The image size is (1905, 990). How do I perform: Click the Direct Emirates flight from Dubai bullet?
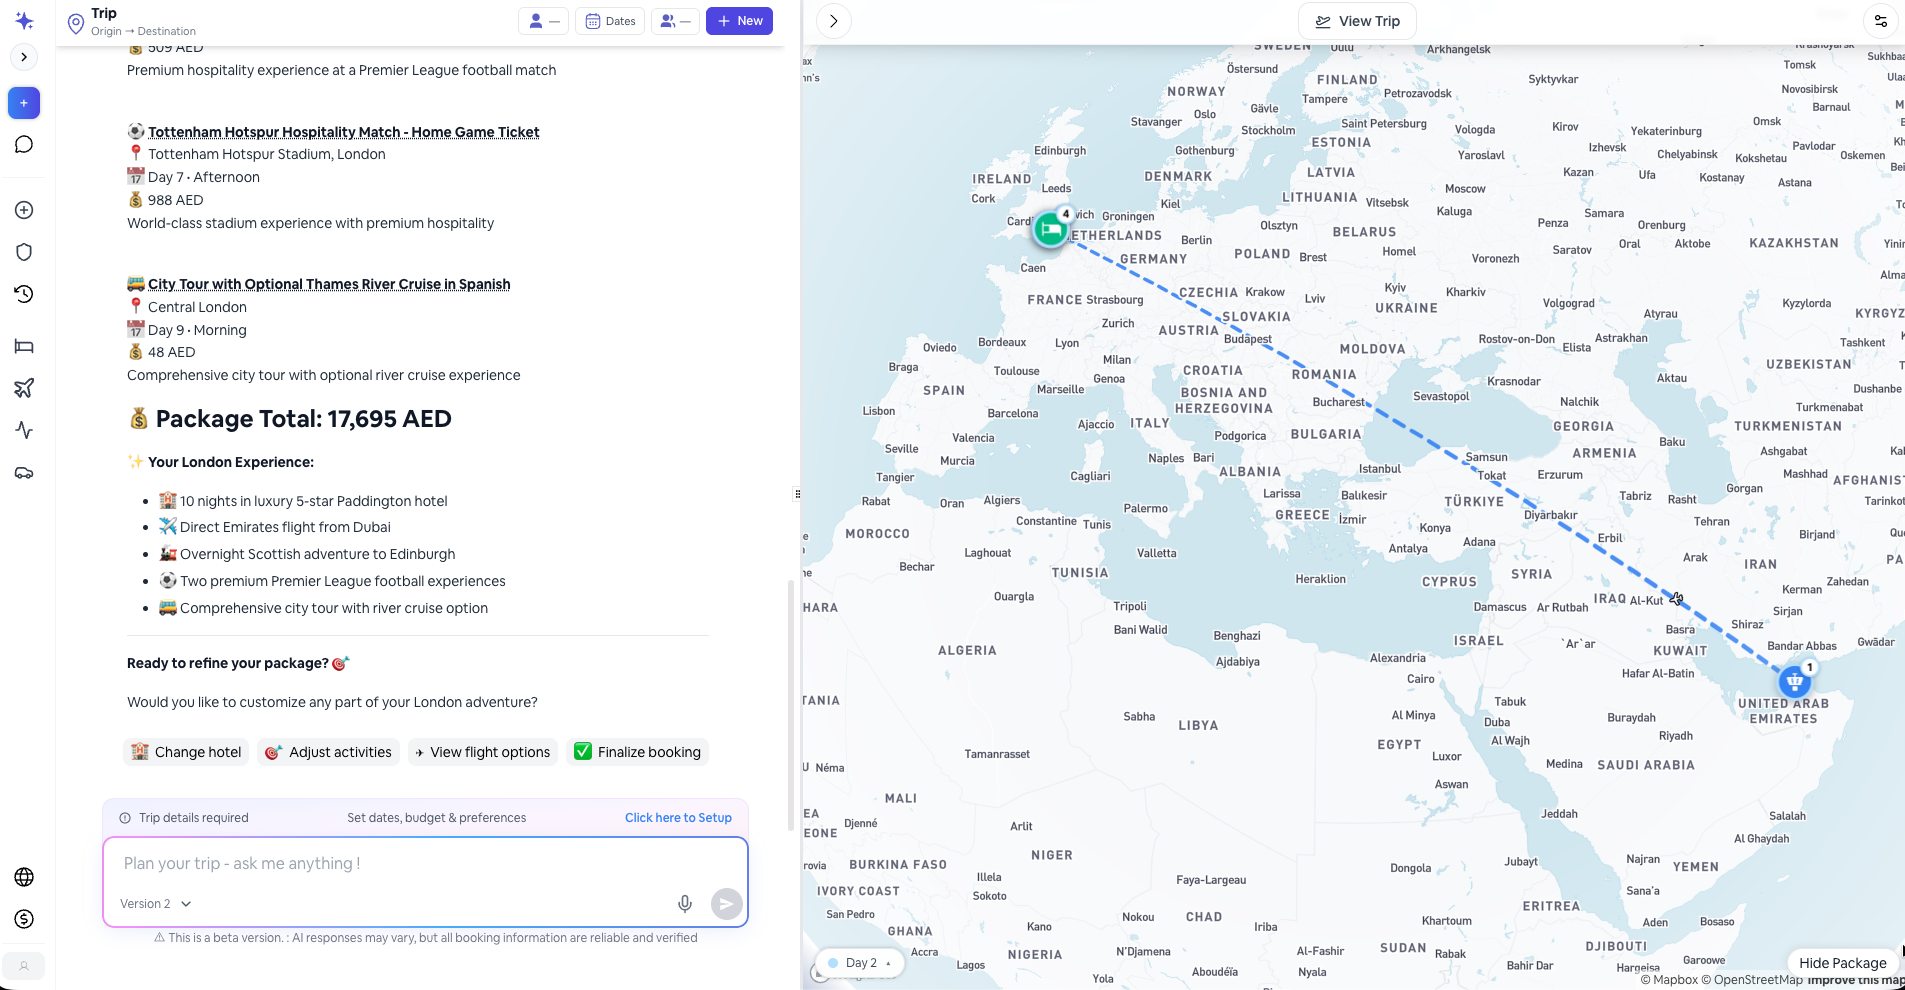point(285,527)
